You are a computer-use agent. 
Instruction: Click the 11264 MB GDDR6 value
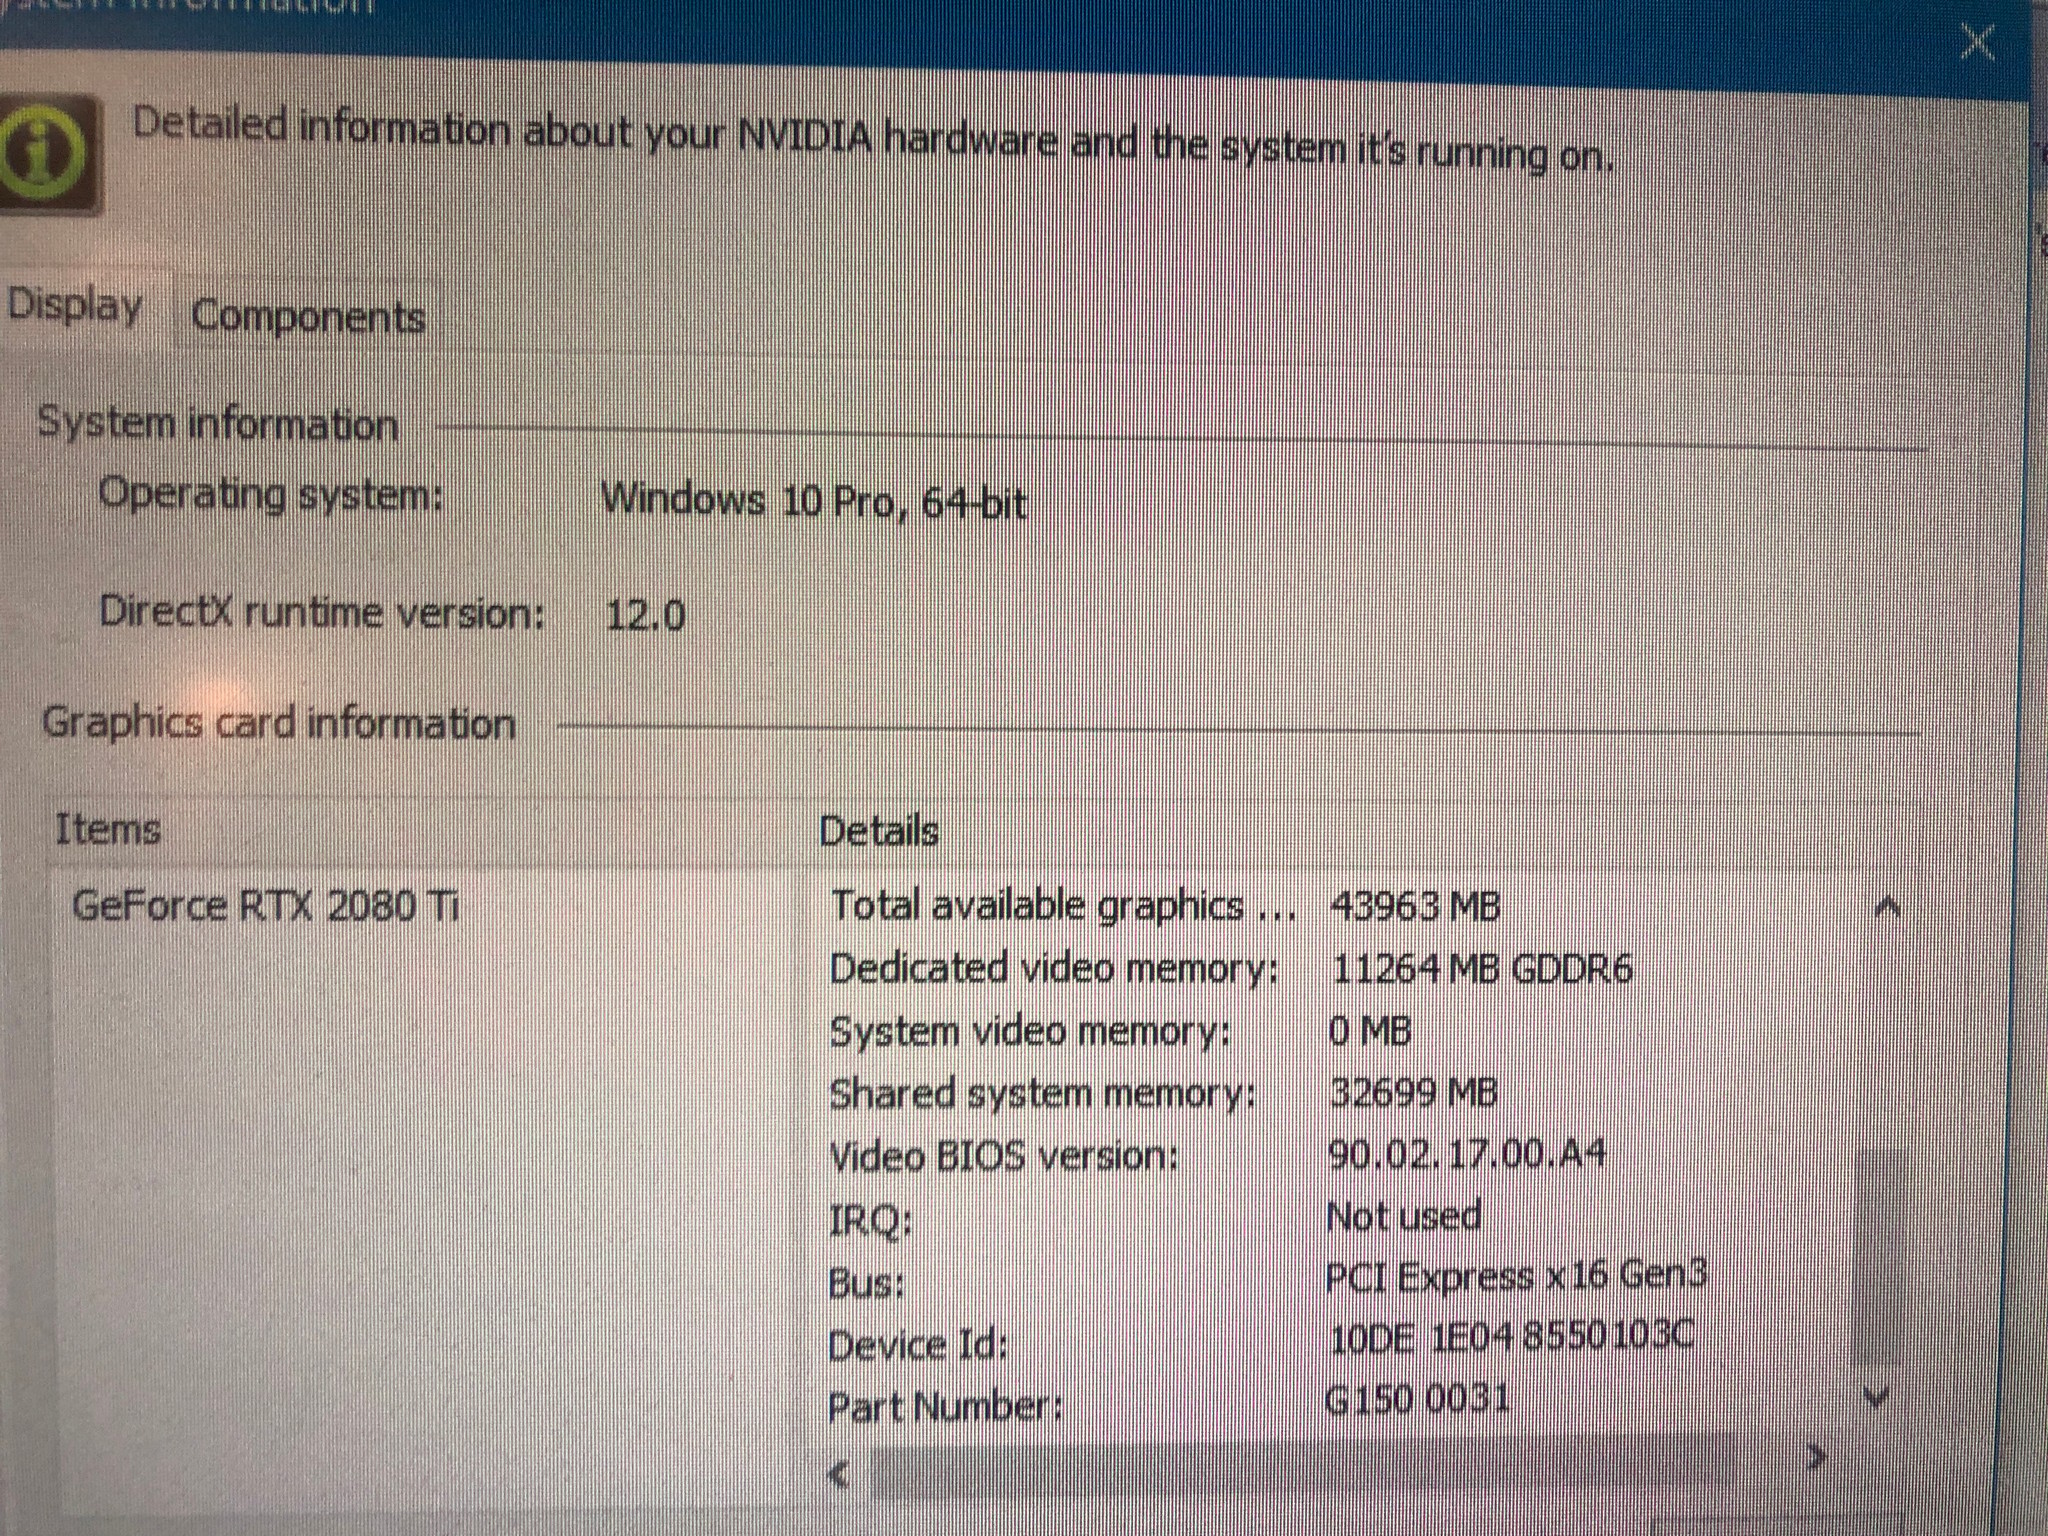click(x=1482, y=968)
